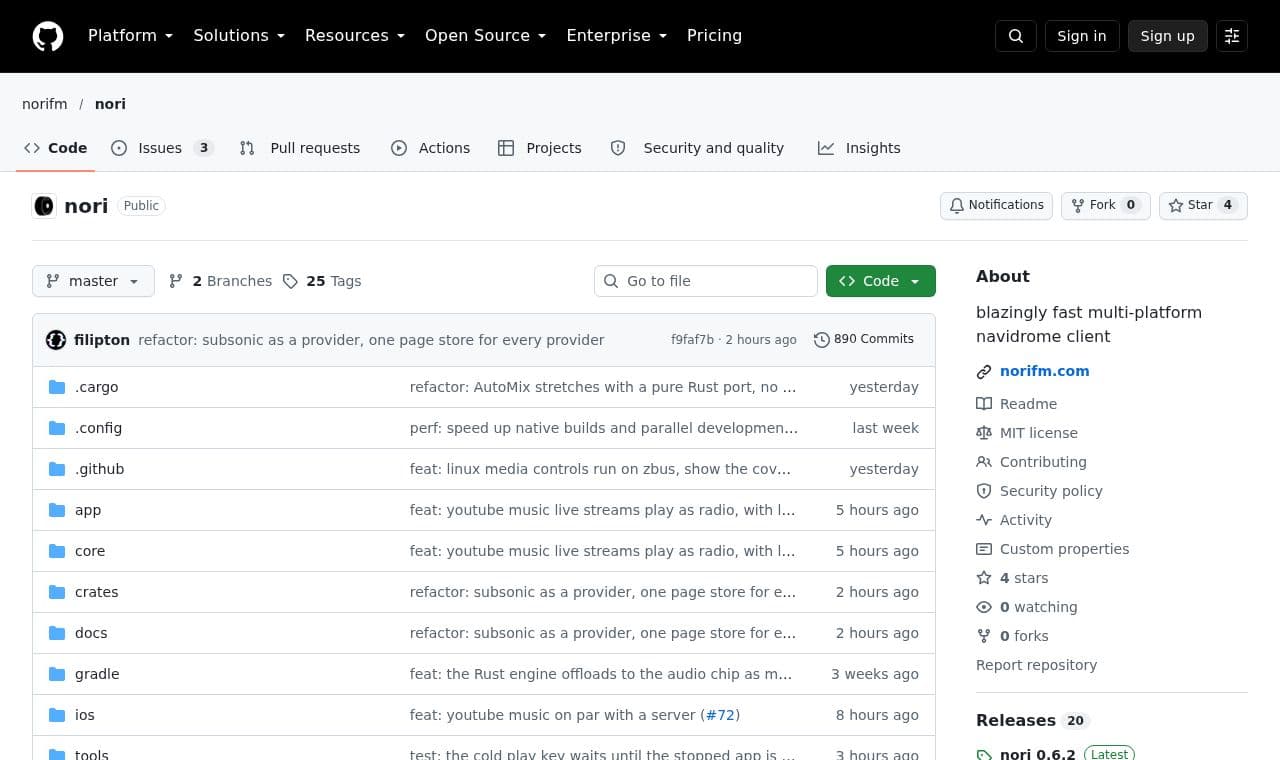Viewport: 1280px width, 760px height.
Task: Switch to the Issues tab
Action: [x=162, y=148]
